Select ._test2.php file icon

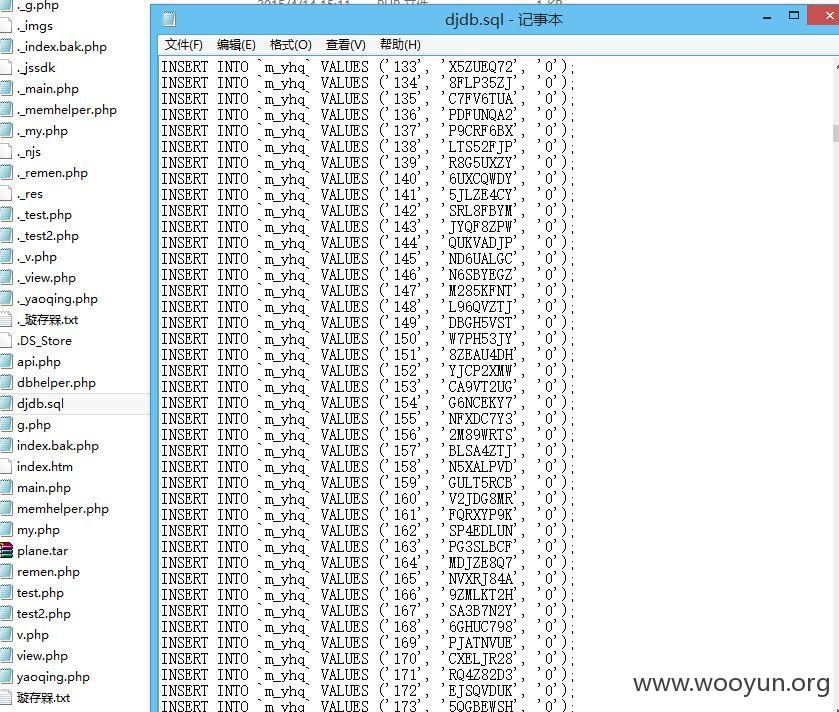coord(5,235)
